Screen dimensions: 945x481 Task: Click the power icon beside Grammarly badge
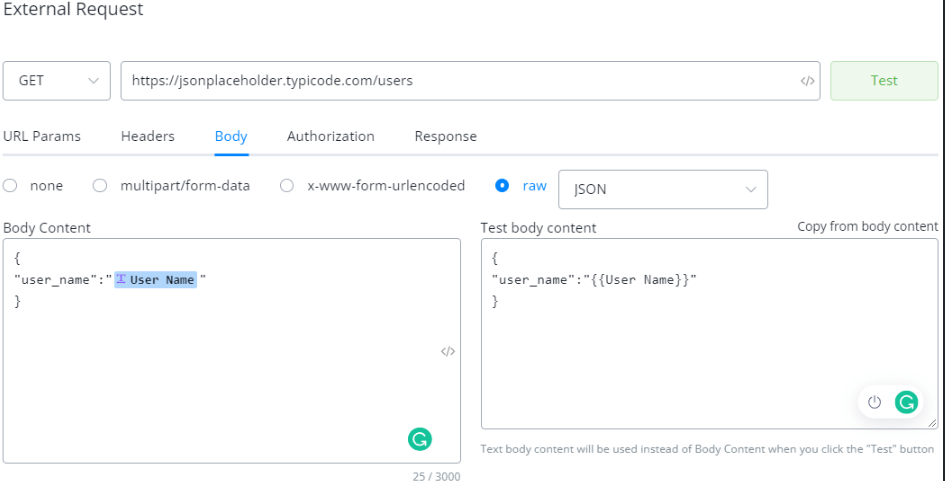click(874, 402)
